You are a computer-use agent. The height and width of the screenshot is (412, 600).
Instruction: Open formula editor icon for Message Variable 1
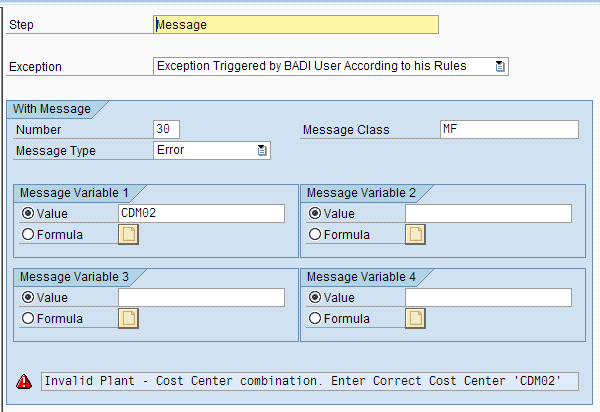tap(129, 234)
